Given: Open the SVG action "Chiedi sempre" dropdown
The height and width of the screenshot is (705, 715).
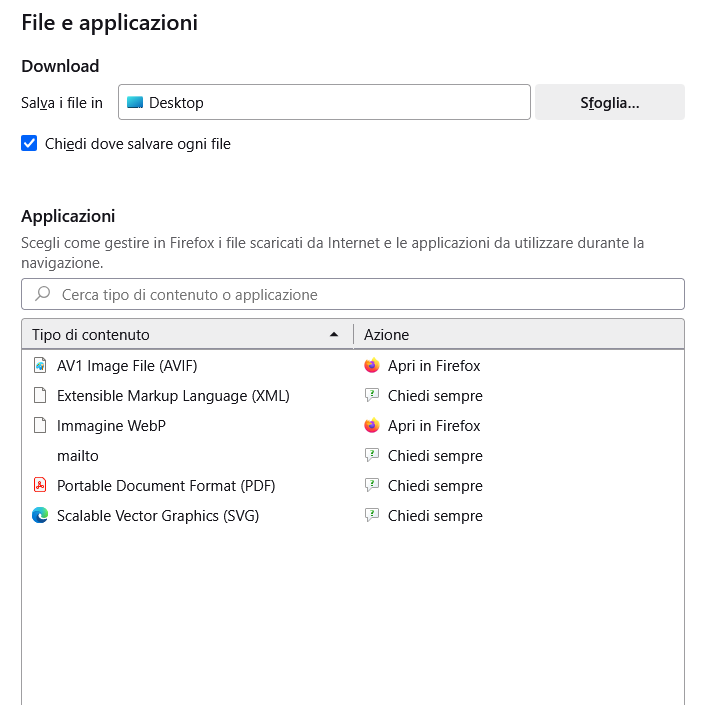Looking at the screenshot, I should coord(435,516).
